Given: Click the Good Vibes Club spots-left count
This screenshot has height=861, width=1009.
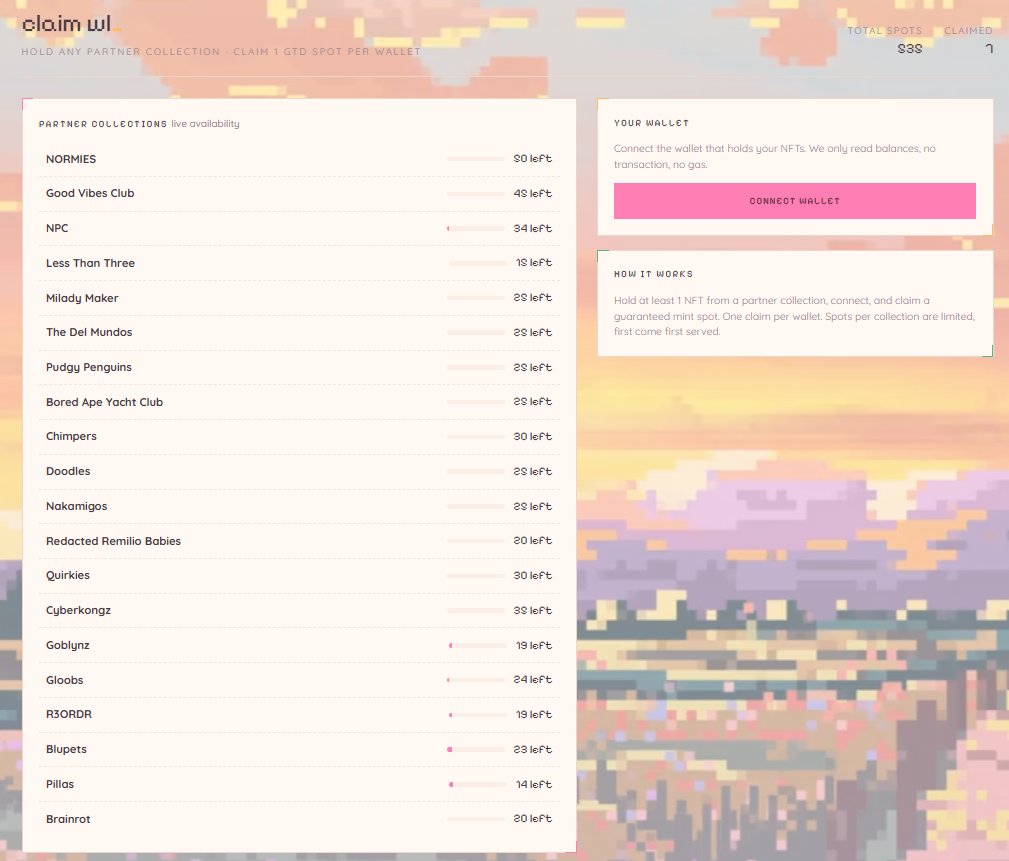Looking at the screenshot, I should point(533,193).
